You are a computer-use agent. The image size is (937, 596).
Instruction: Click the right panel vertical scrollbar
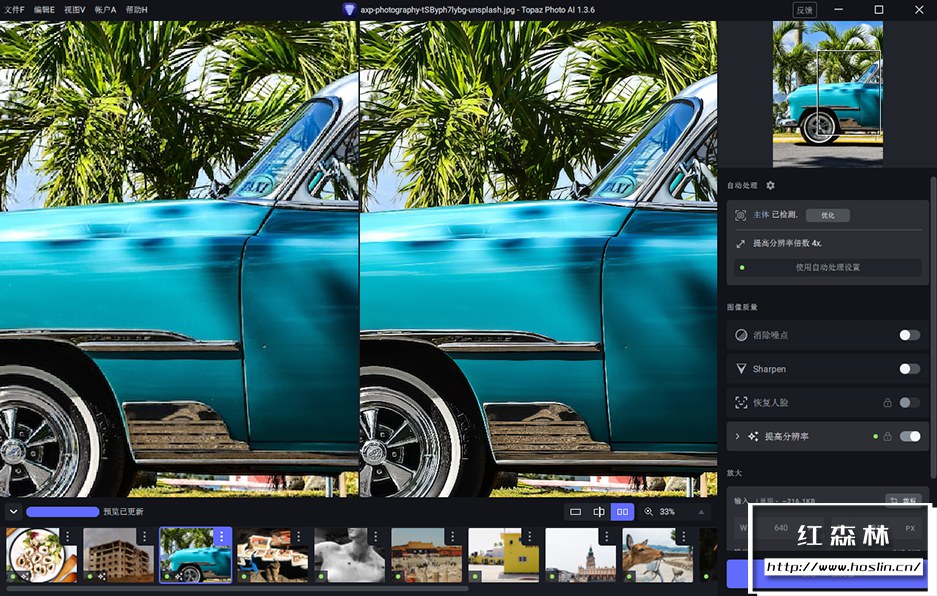tap(933, 327)
